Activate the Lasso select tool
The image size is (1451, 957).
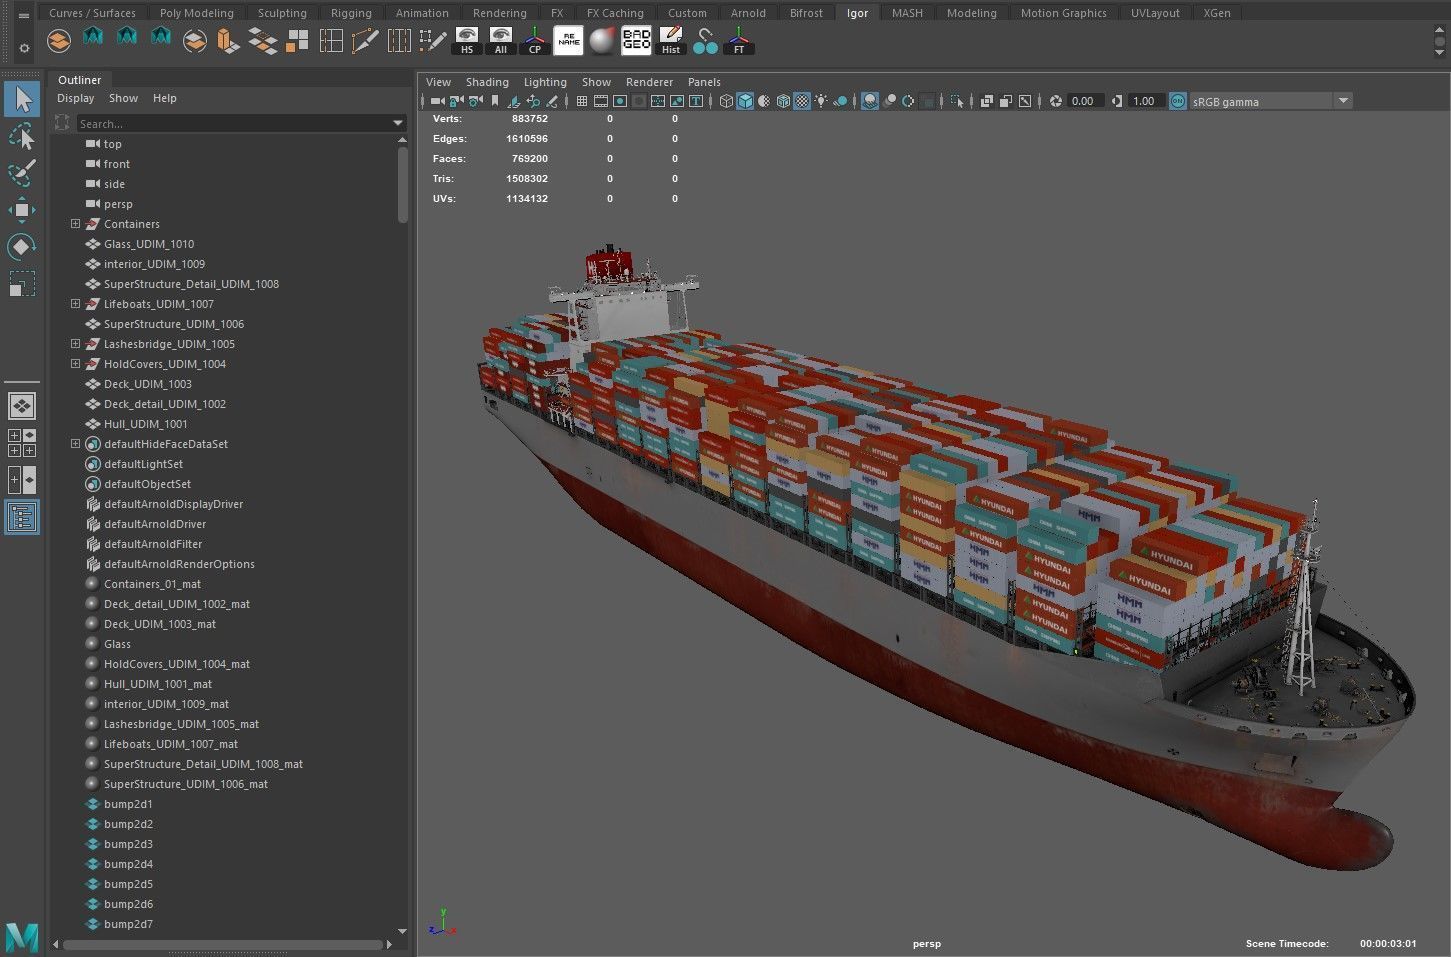coord(22,136)
